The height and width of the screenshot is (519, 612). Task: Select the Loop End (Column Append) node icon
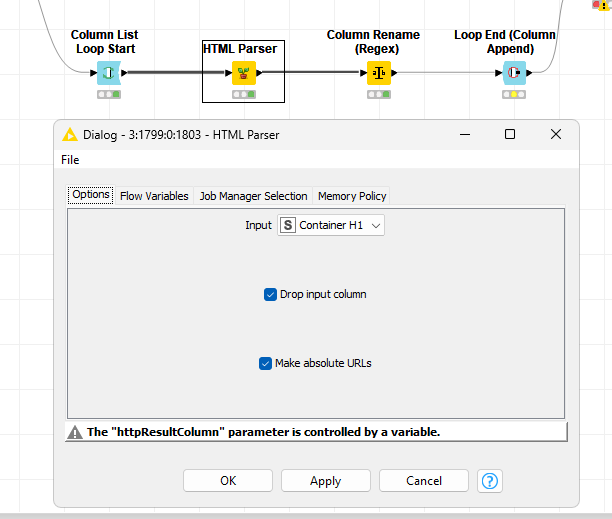514,73
